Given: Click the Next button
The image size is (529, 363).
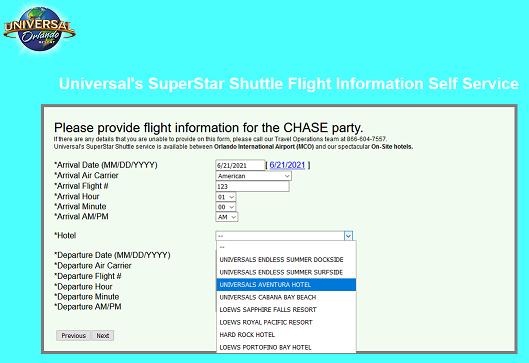Looking at the screenshot, I should pos(103,335).
